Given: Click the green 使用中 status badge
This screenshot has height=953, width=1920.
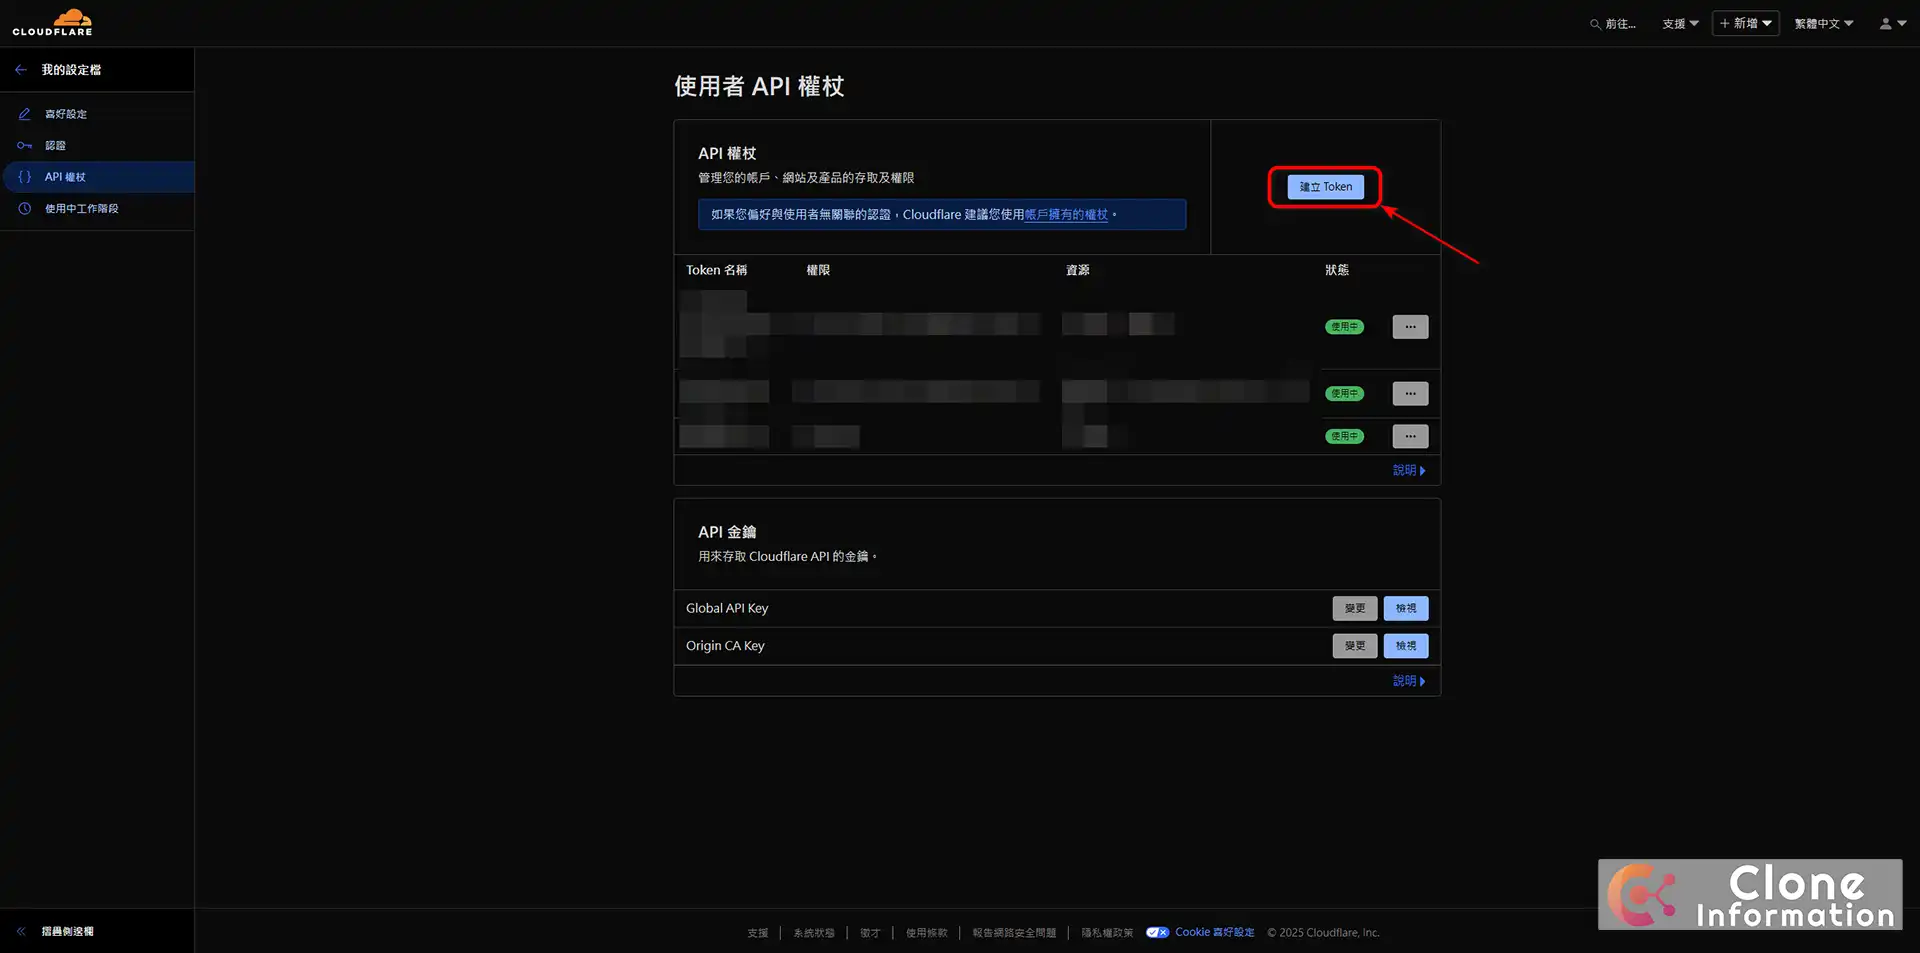Looking at the screenshot, I should 1344,326.
